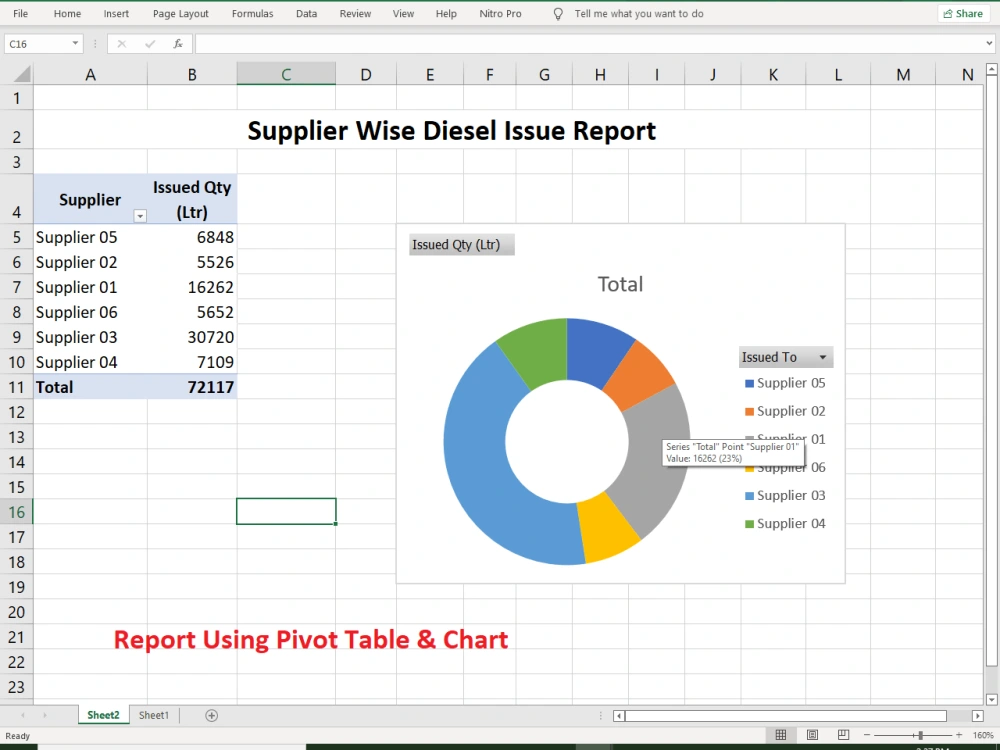Image resolution: width=1000 pixels, height=750 pixels.
Task: Click inside the formula bar
Action: tap(590, 43)
